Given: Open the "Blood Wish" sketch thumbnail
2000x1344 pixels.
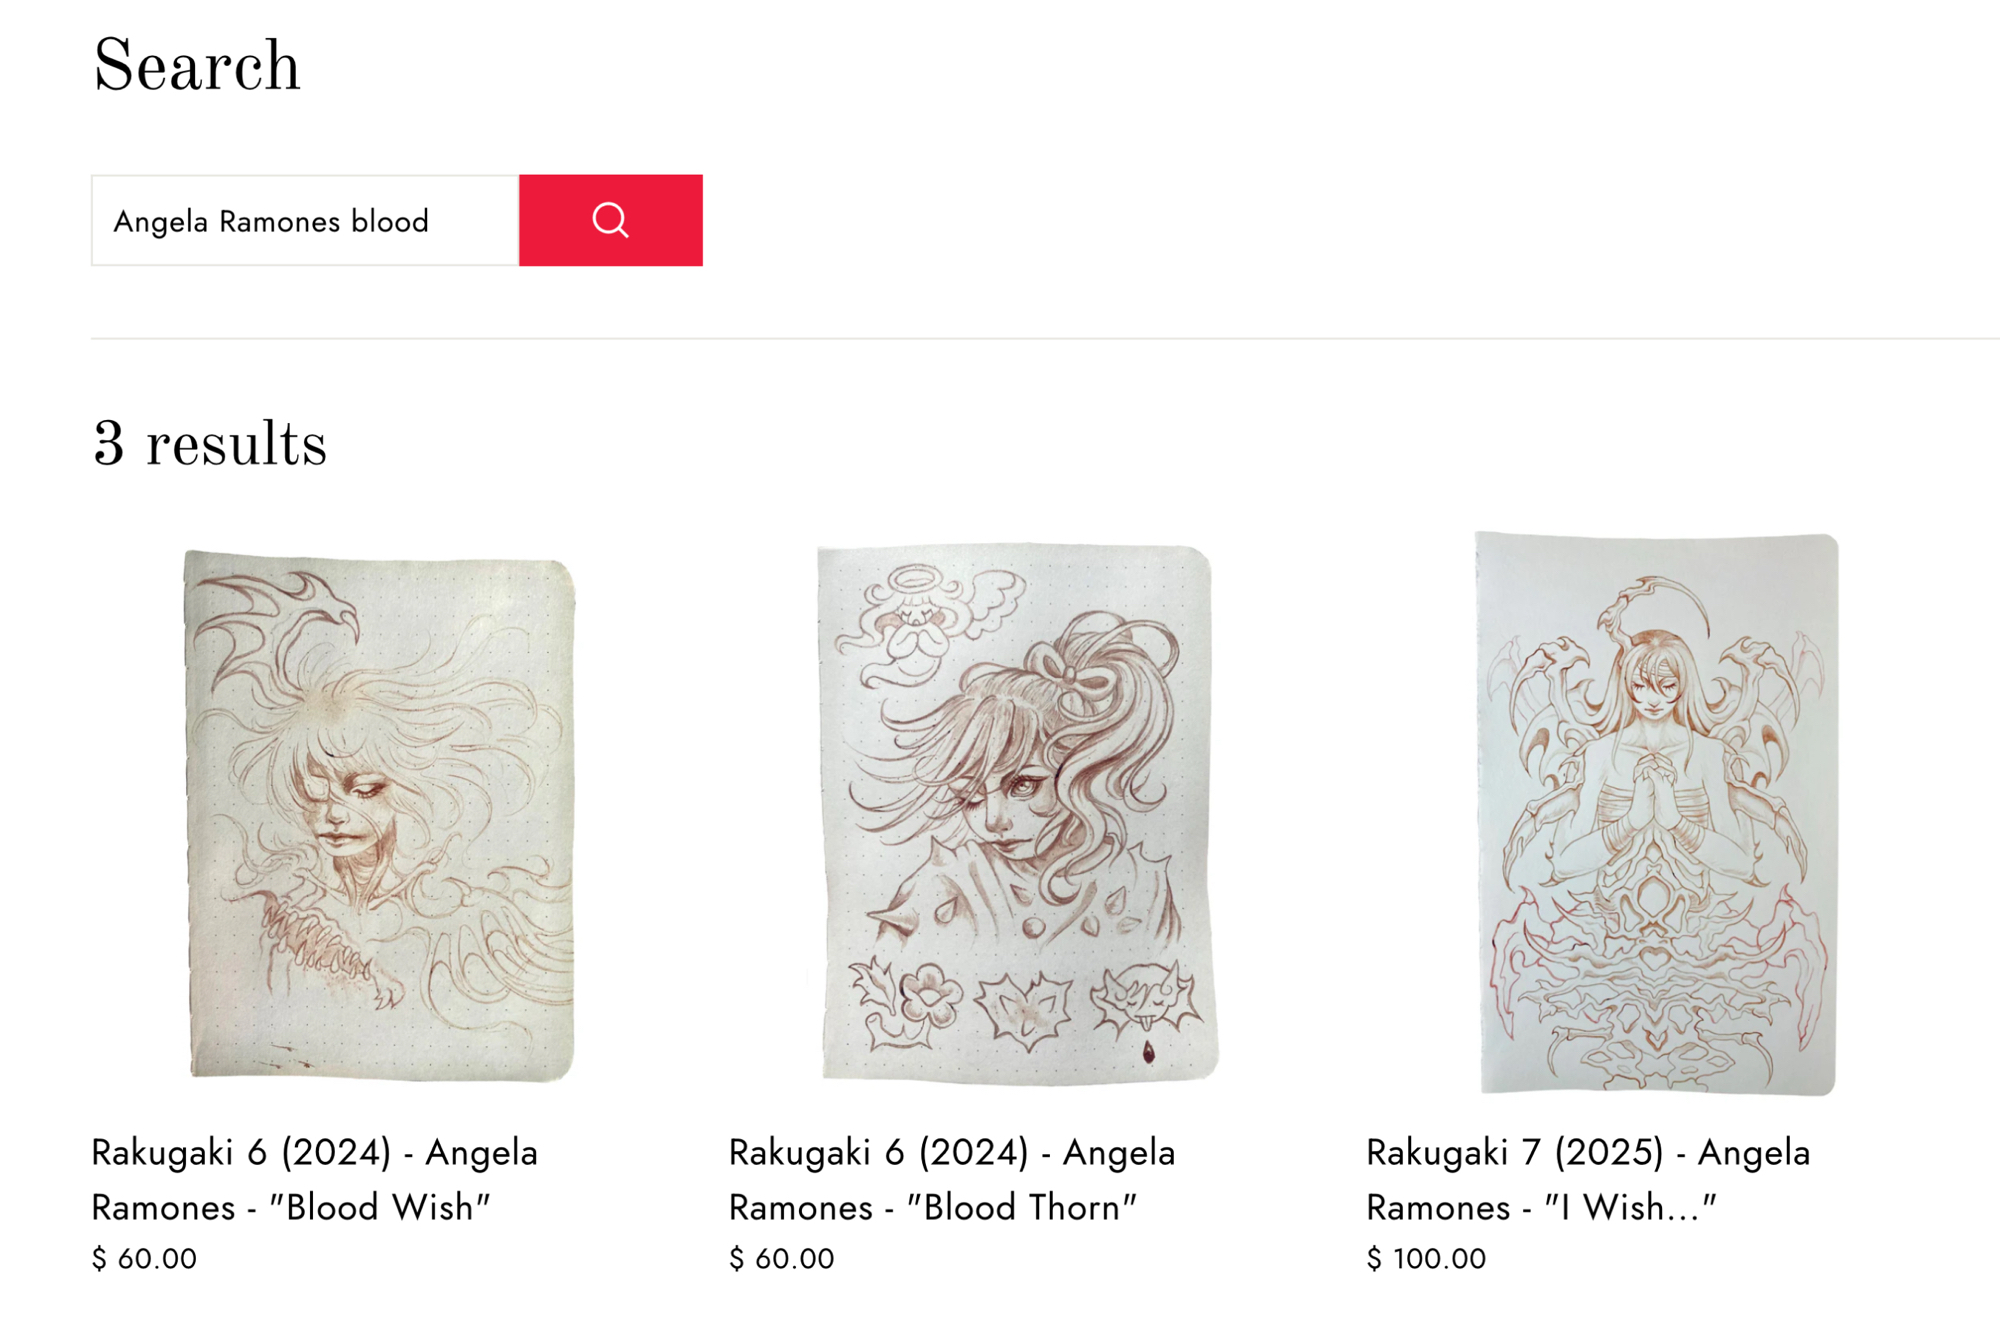Looking at the screenshot, I should pos(380,815).
